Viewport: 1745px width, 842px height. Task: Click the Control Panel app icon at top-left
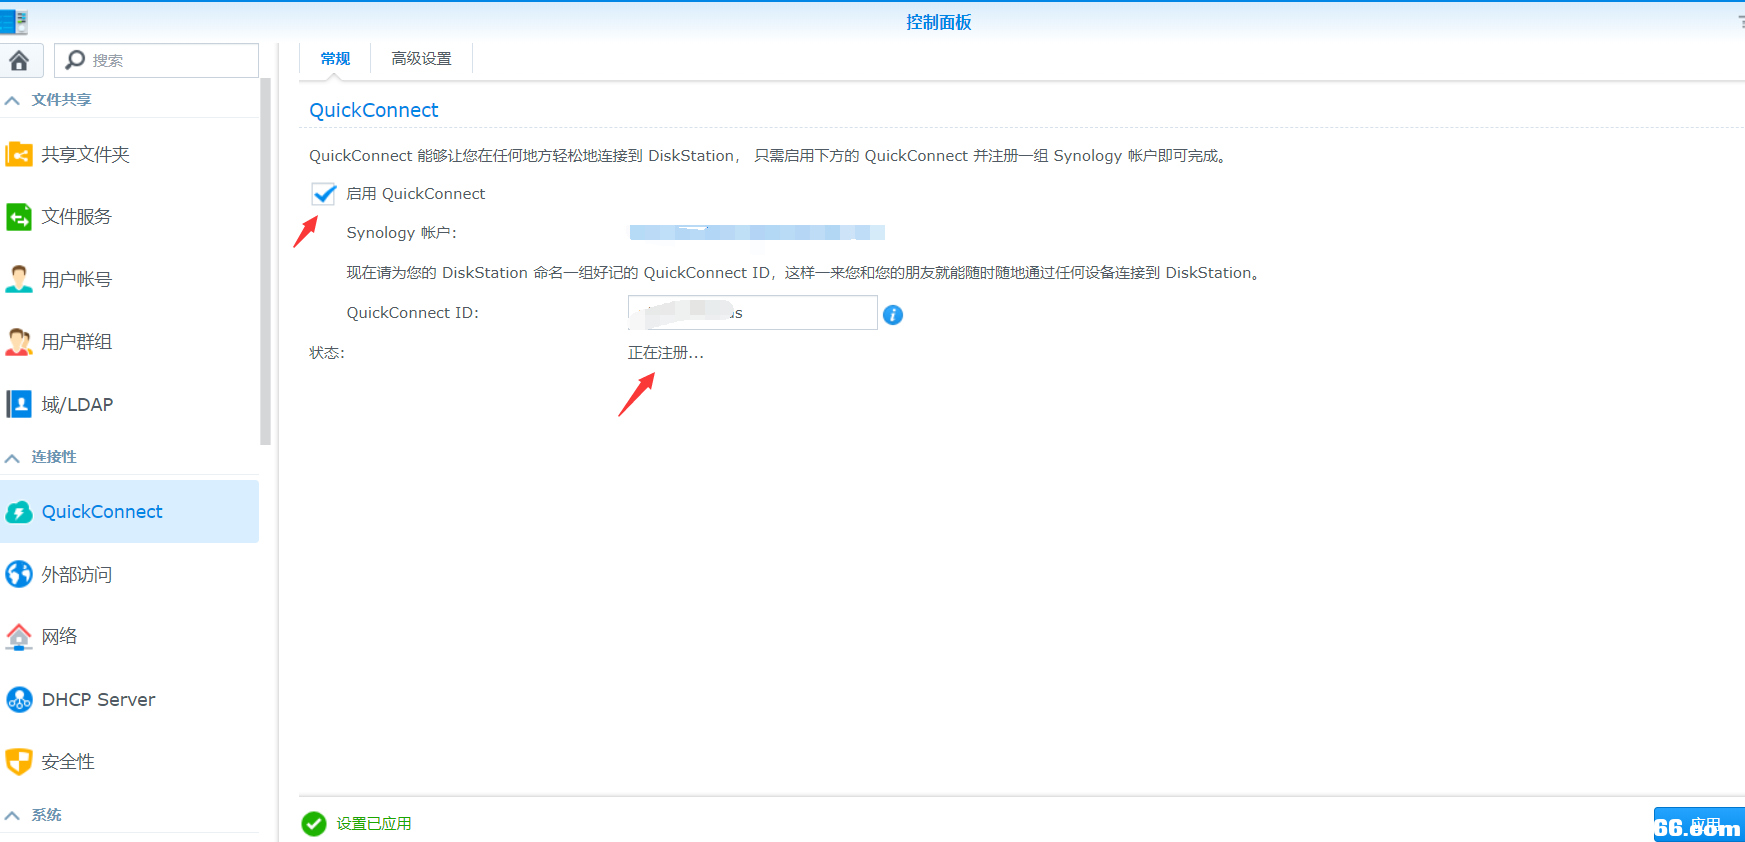click(14, 22)
